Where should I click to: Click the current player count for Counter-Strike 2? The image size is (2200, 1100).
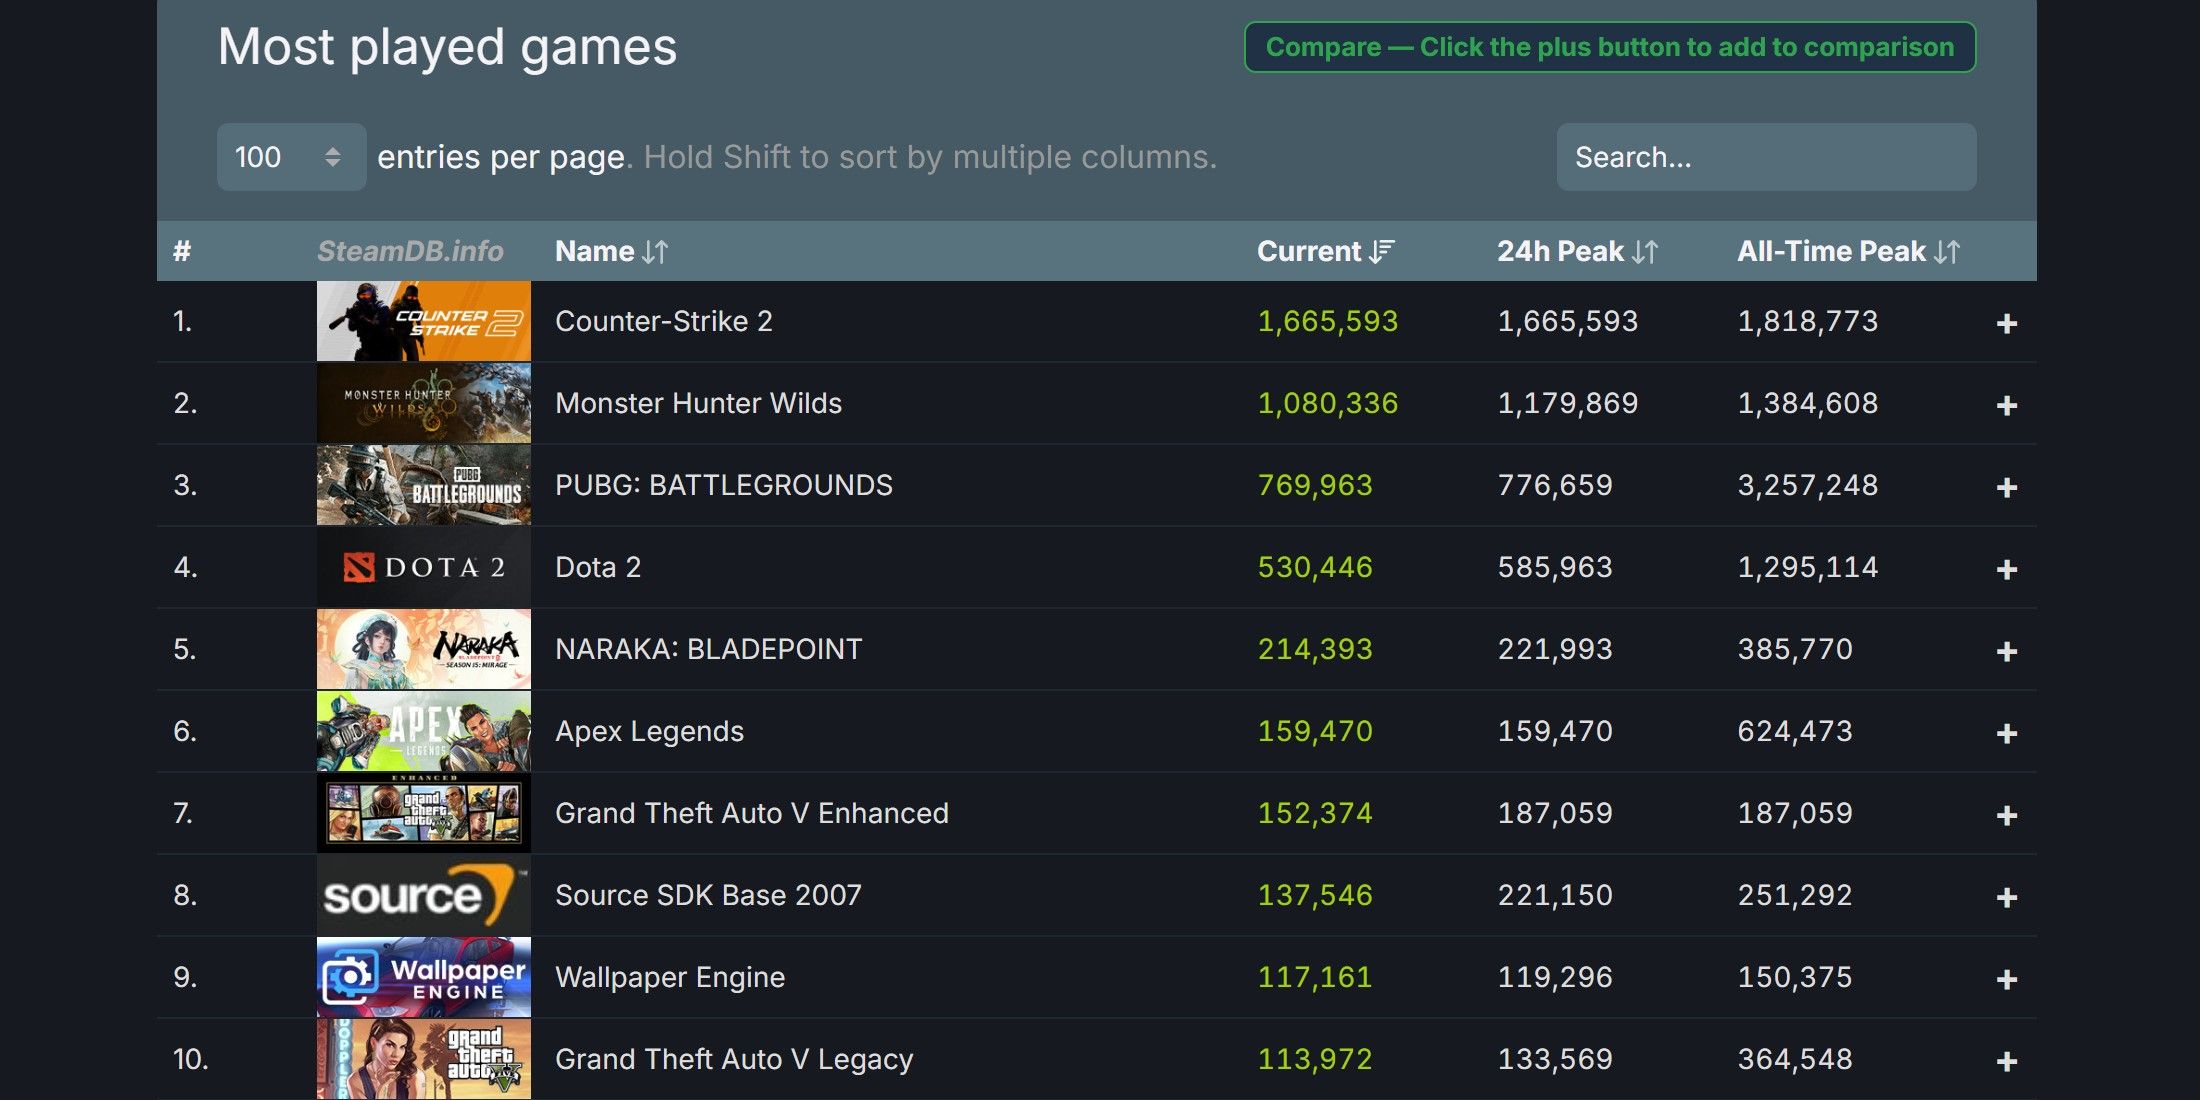1327,321
